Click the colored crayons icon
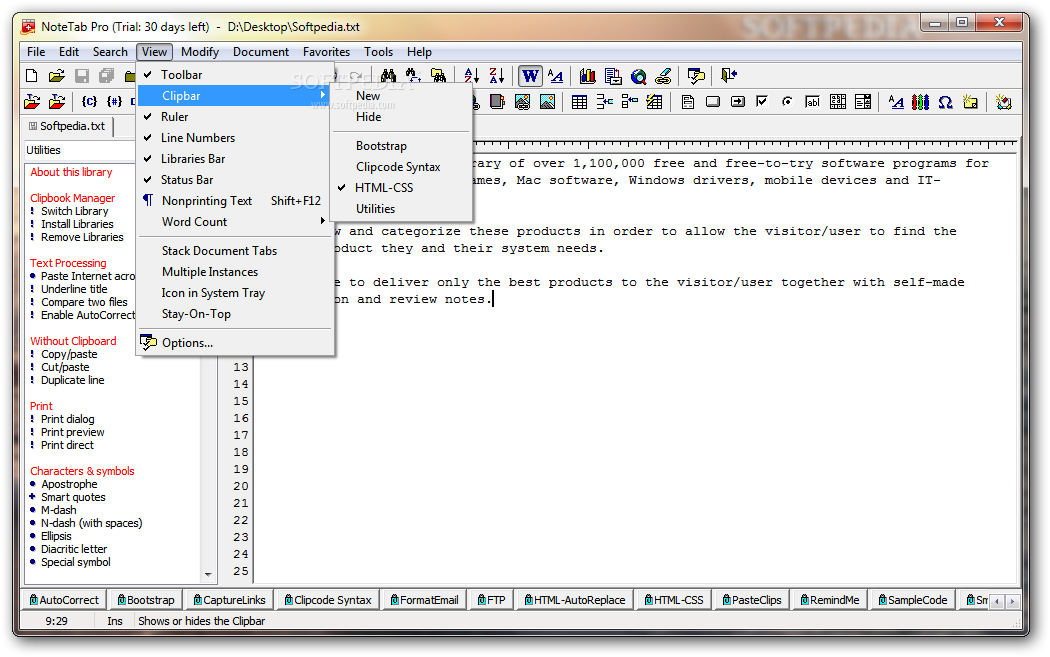Viewport: 1050px width, 657px height. 921,102
